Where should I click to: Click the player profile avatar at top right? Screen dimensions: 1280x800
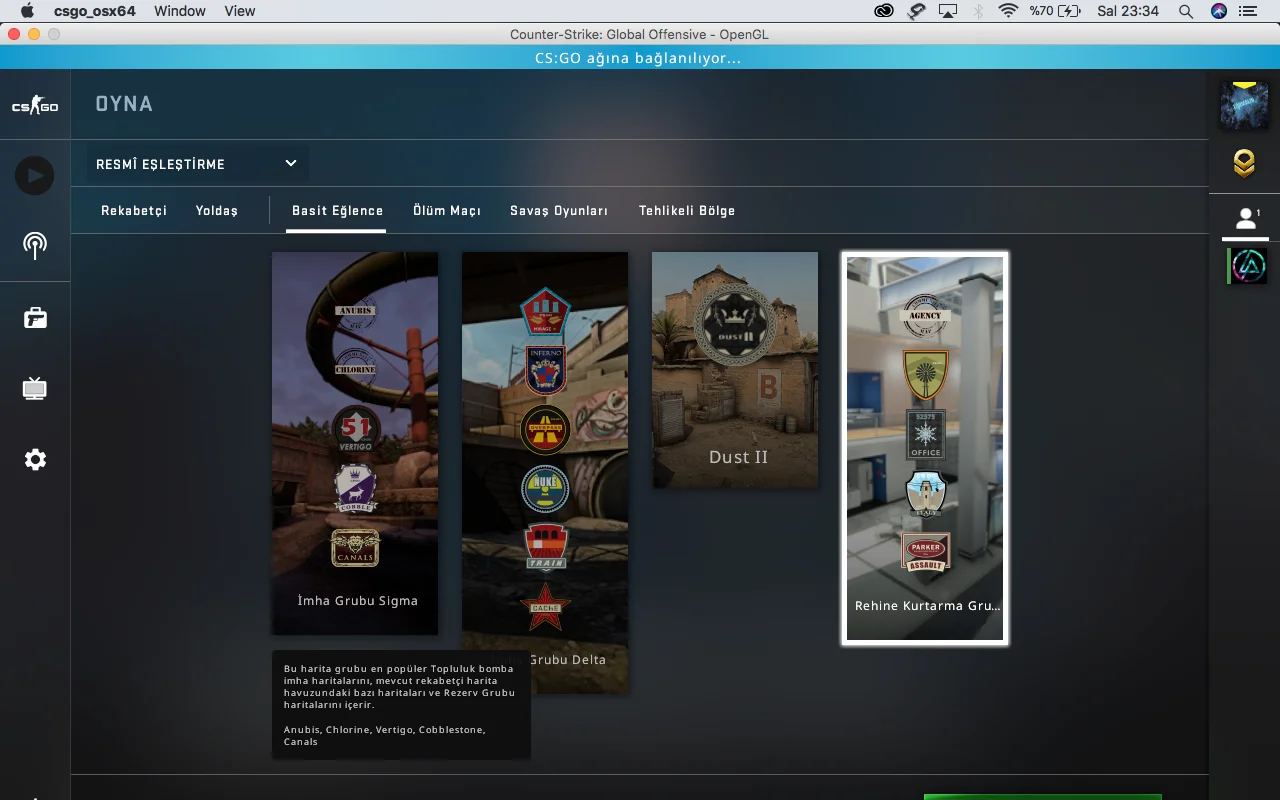click(1244, 105)
